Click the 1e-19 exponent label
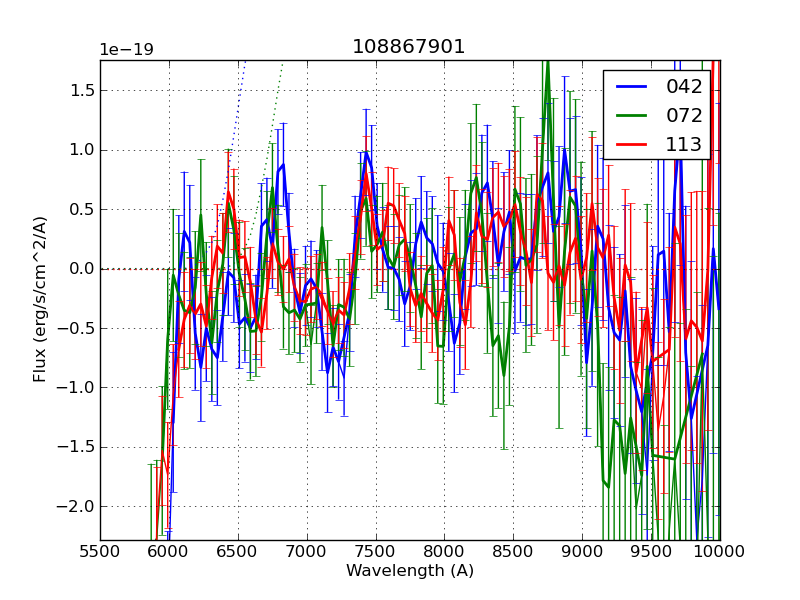800x600 pixels. pyautogui.click(x=126, y=50)
